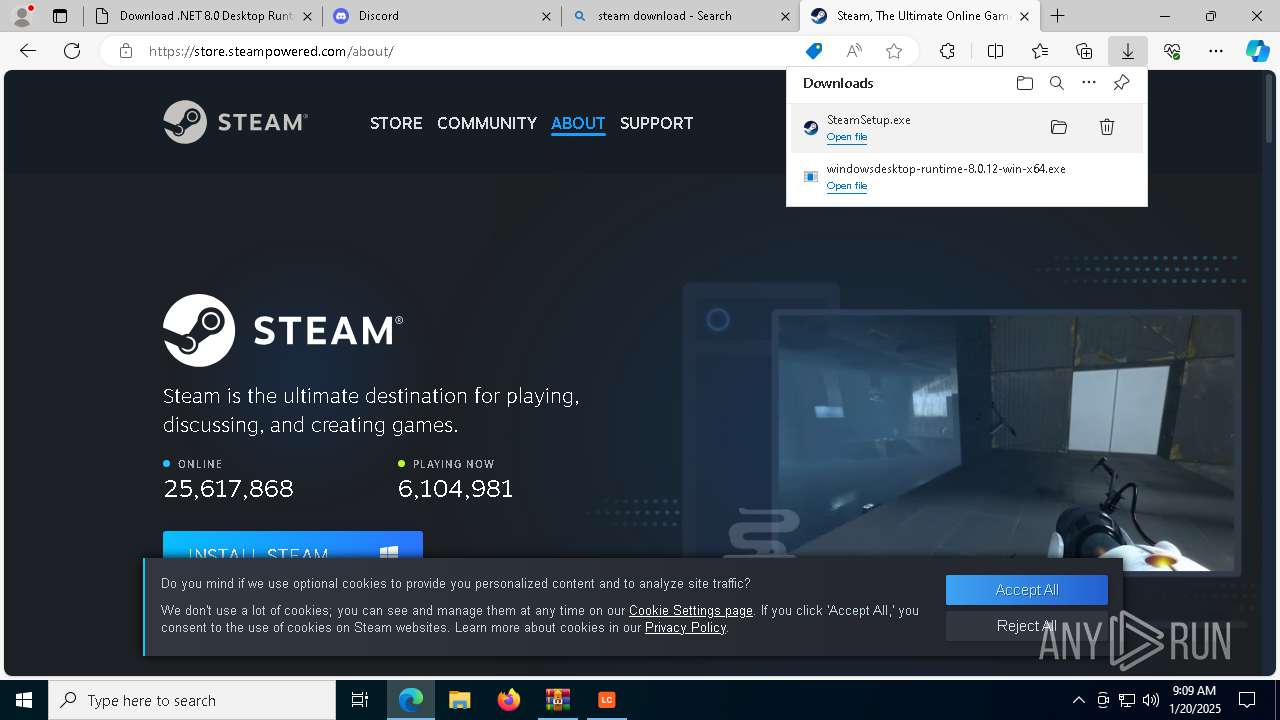View site information lock icon
The width and height of the screenshot is (1280, 720).
[126, 51]
